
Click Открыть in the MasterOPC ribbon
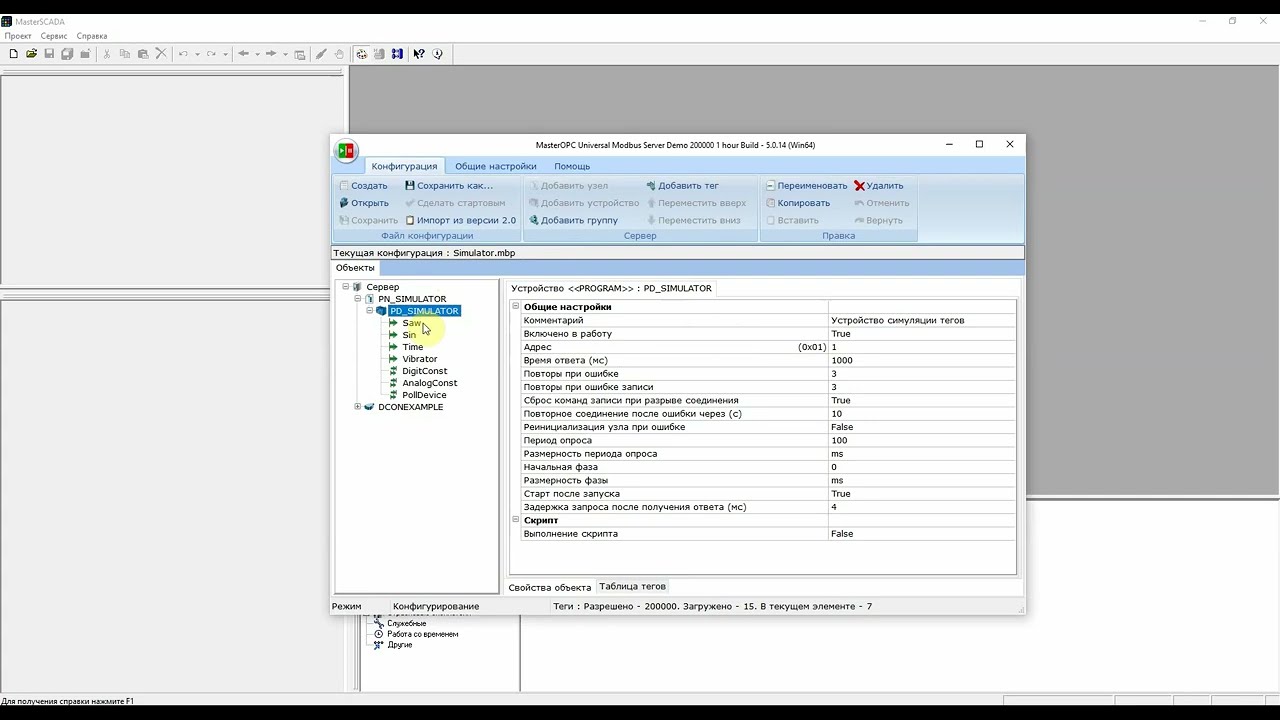coord(364,203)
